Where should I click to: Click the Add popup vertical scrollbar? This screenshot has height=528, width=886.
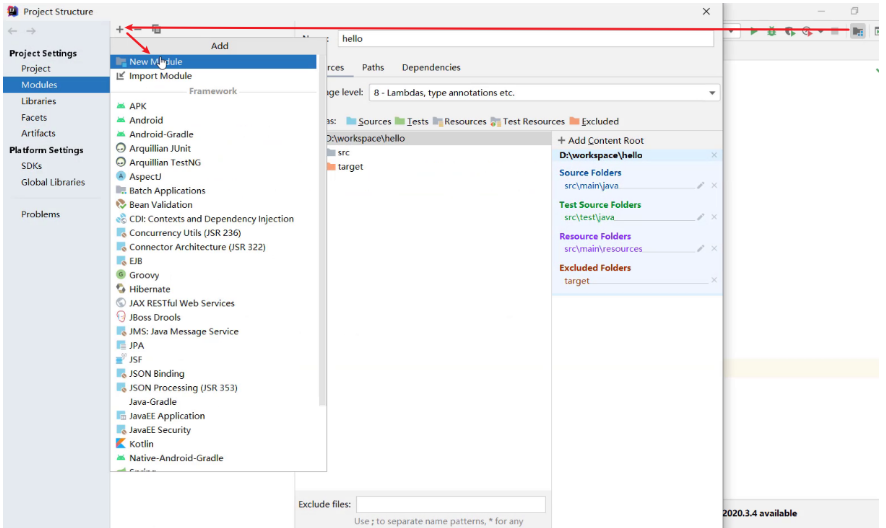point(322,230)
